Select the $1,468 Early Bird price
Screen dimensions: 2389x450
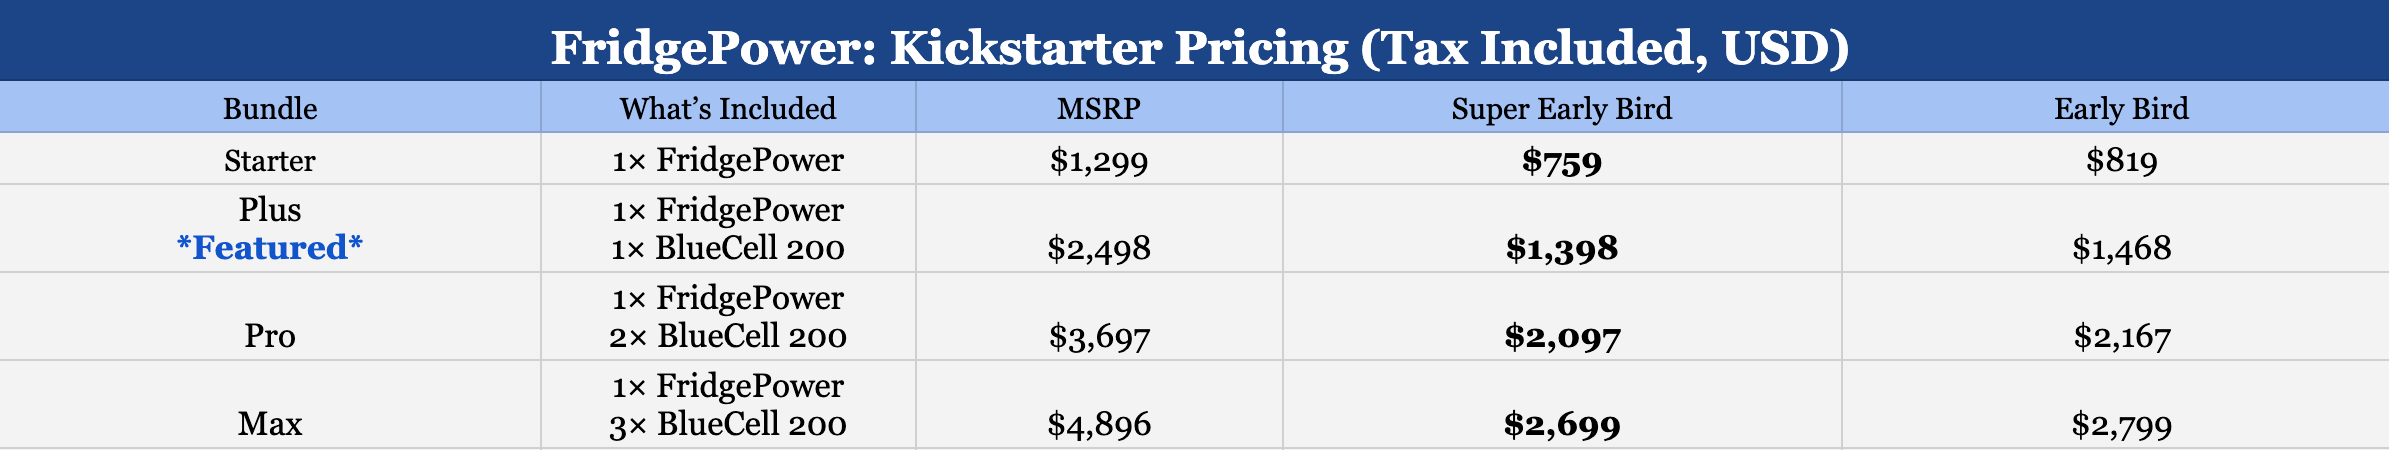point(2121,248)
